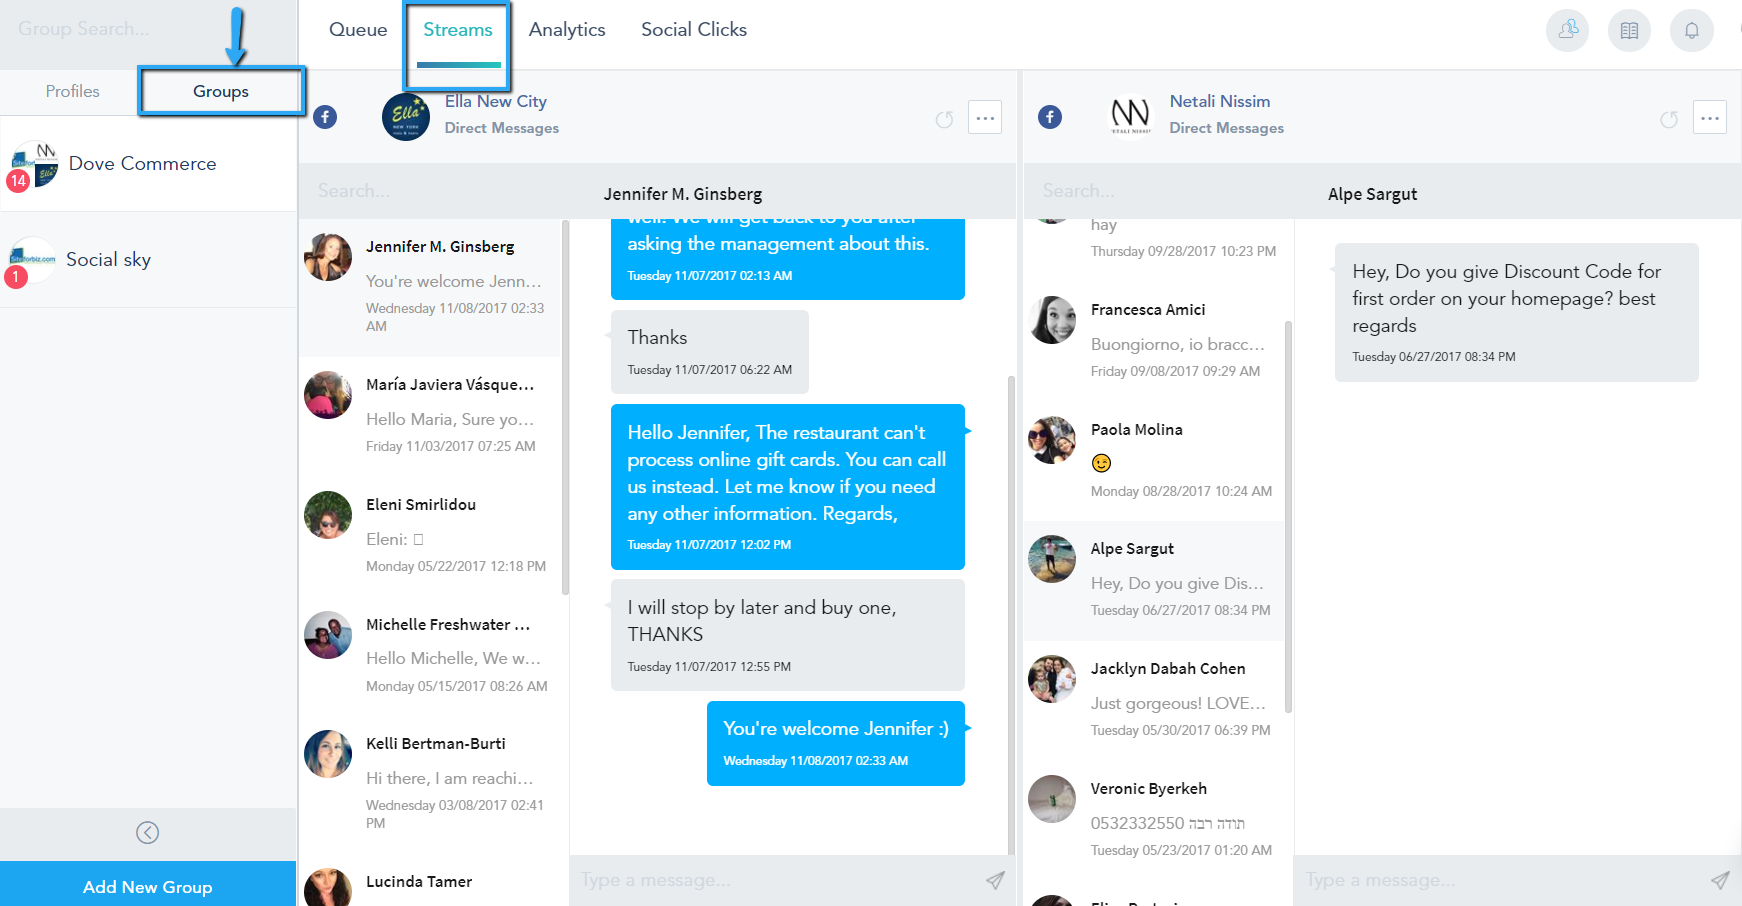Screen dimensions: 1742x906
Task: Select the Social sky group
Action: click(x=148, y=260)
